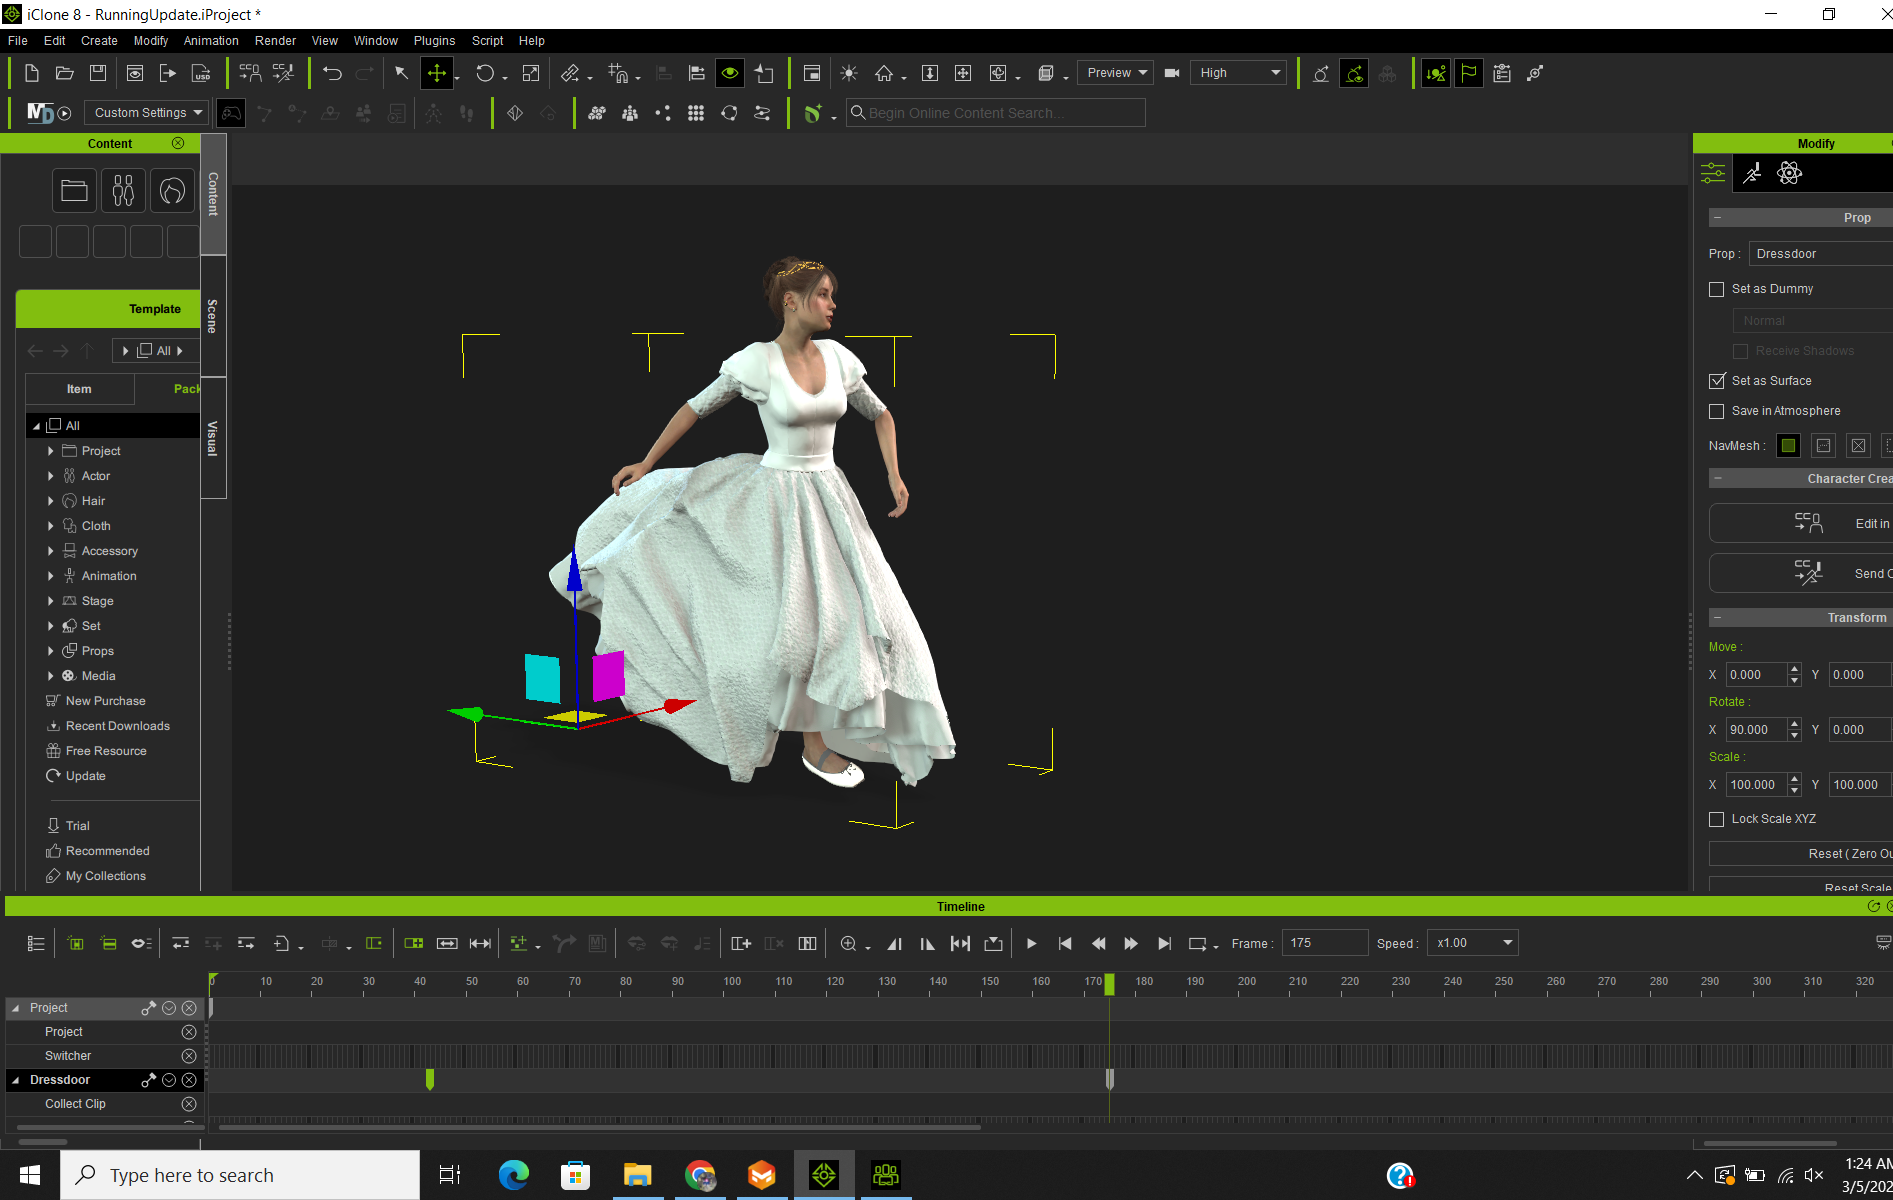
Task: Open the High quality dropdown
Action: pos(1238,73)
